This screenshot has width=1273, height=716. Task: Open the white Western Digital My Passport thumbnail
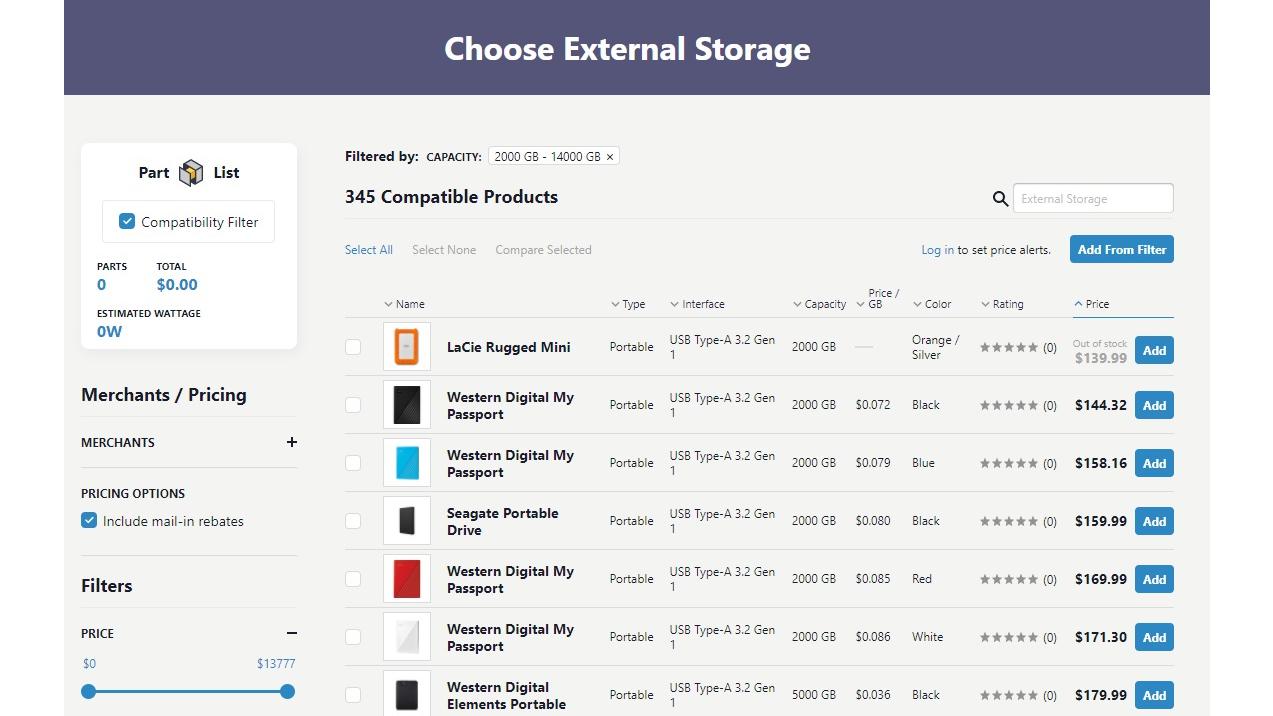click(407, 637)
